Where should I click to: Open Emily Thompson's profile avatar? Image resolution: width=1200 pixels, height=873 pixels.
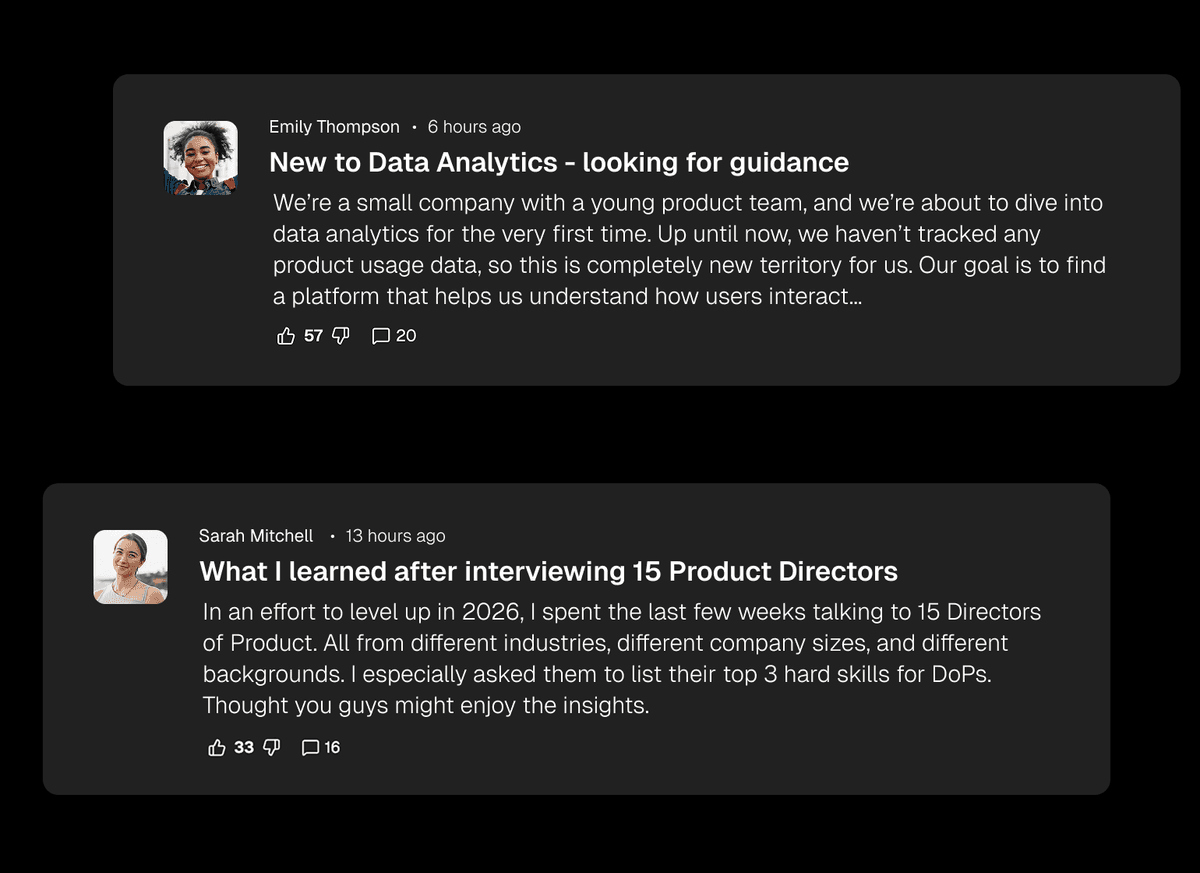coord(201,158)
